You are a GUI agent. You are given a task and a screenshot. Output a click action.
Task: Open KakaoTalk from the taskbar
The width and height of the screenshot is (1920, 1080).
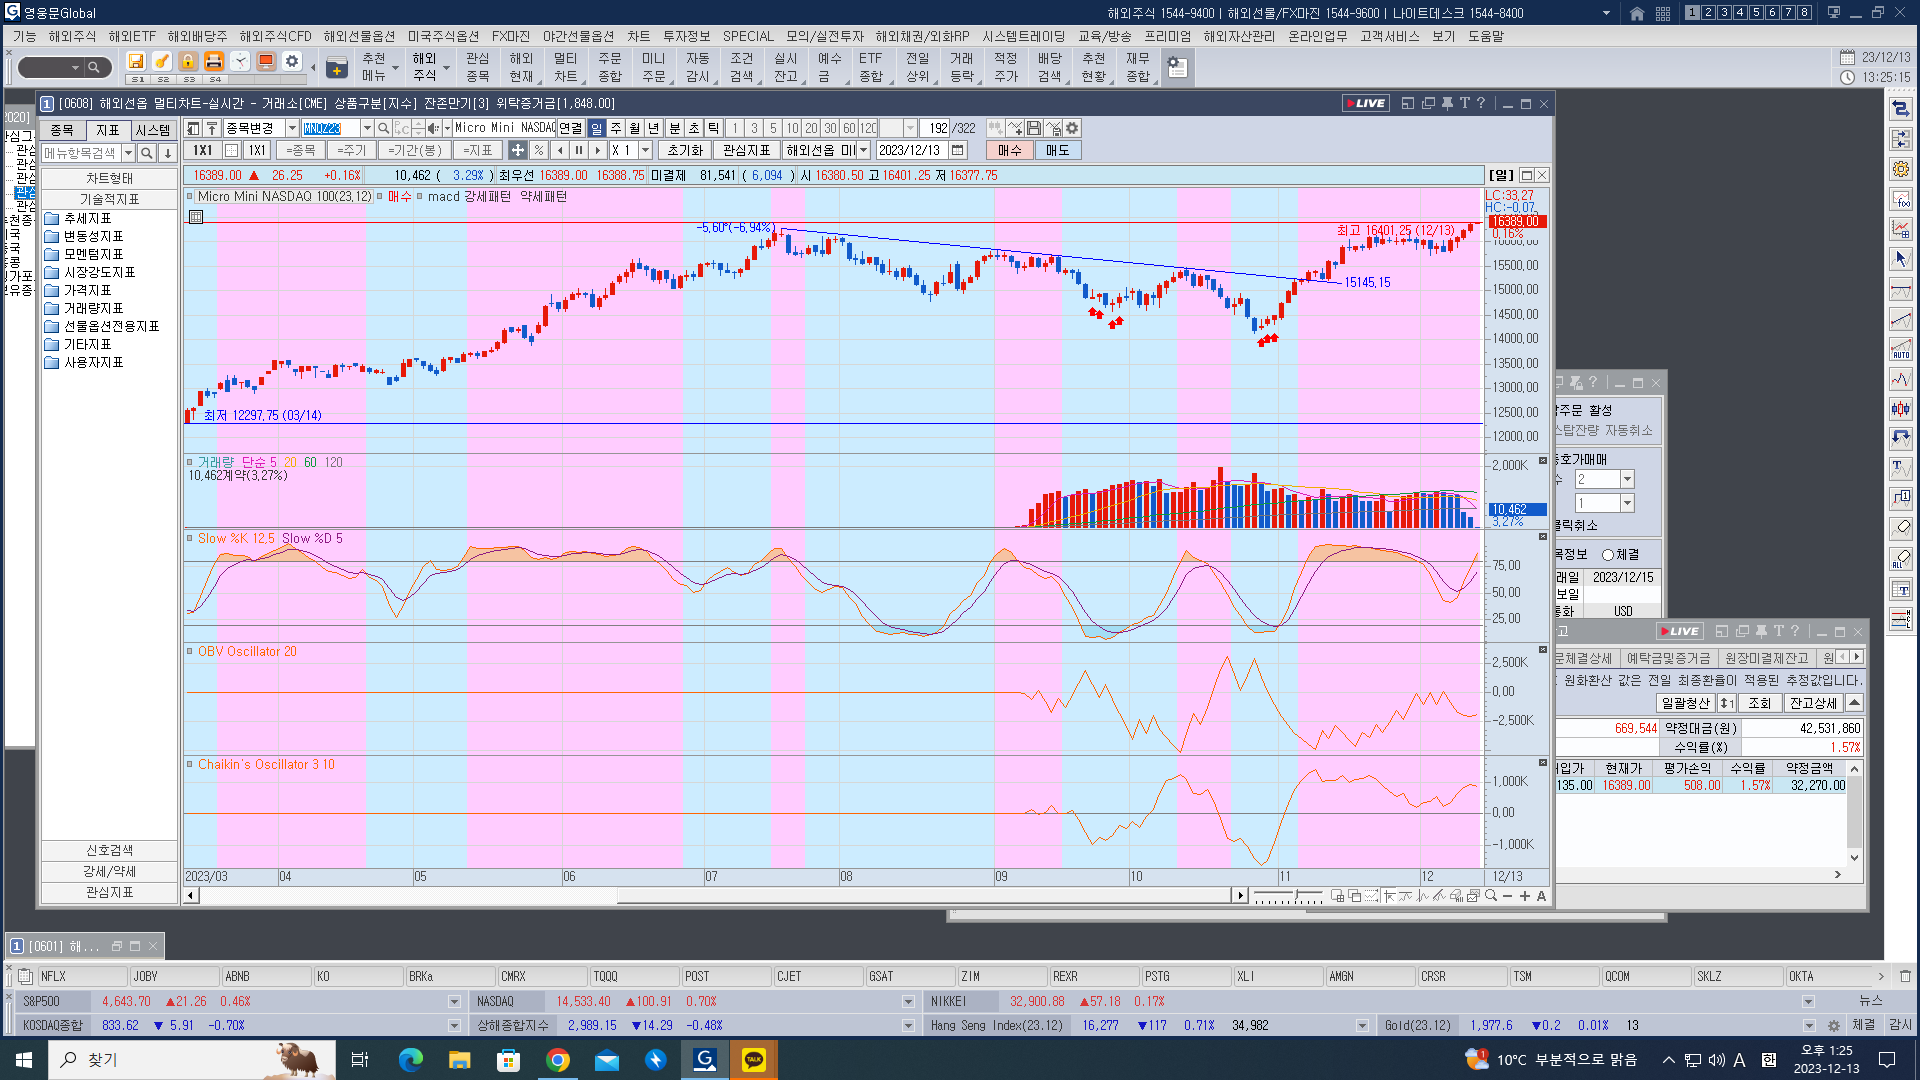[x=754, y=1060]
